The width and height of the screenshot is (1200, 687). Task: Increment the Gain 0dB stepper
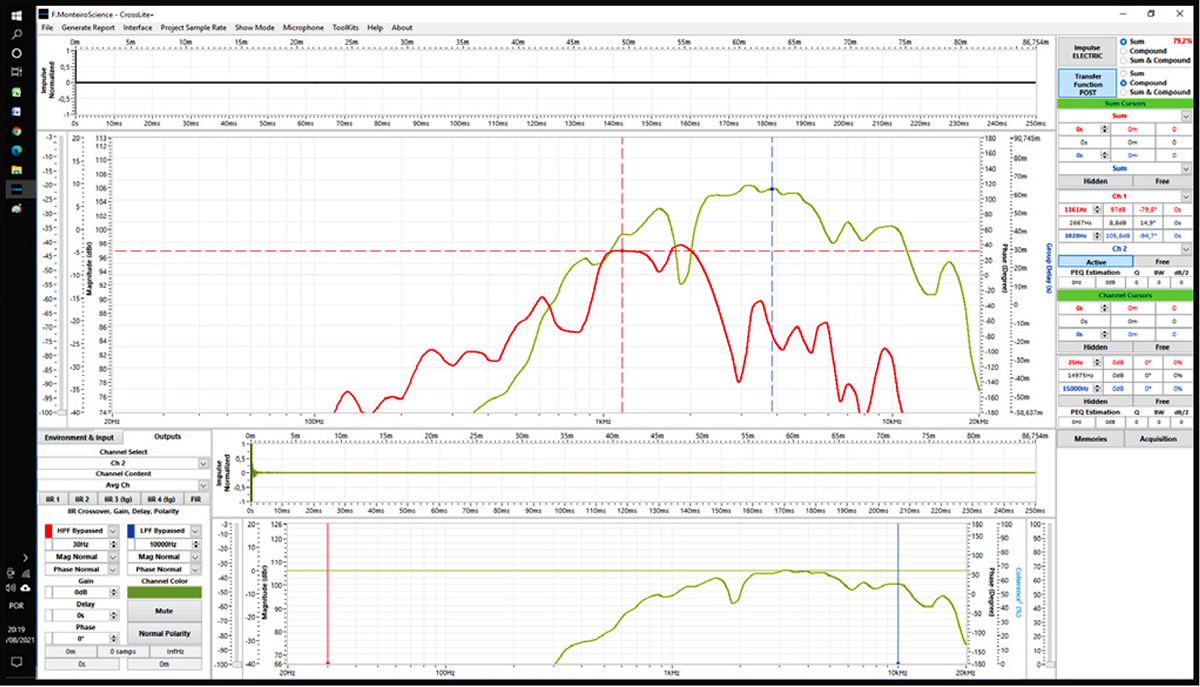click(114, 589)
